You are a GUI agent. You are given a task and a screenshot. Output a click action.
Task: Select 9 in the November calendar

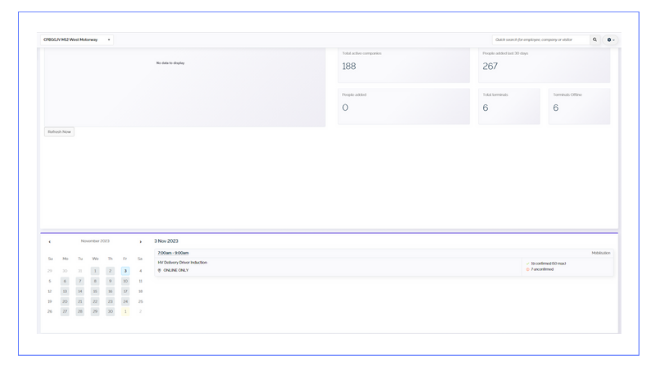point(110,281)
